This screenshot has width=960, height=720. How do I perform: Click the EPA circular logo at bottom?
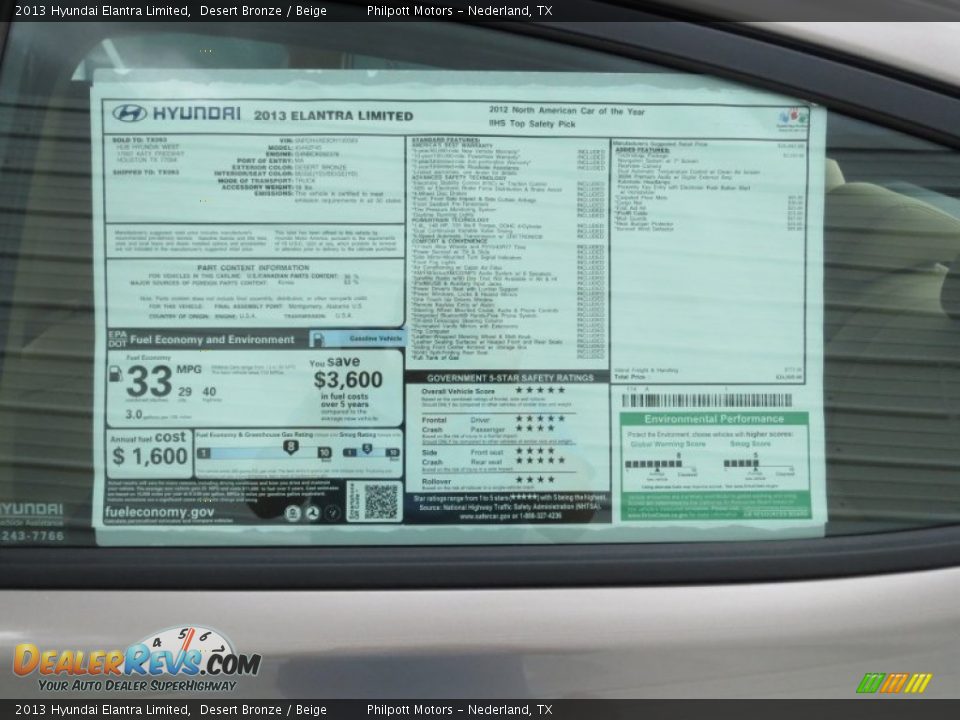click(x=293, y=512)
